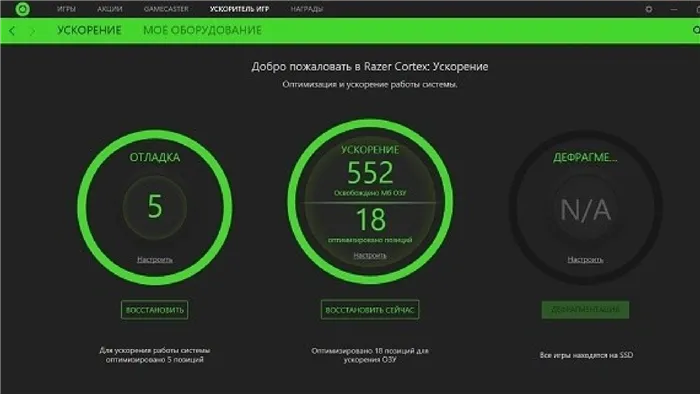Click the ДЕФРАГМЕНТАЦИЯ button
Image resolution: width=700 pixels, height=394 pixels.
point(585,310)
